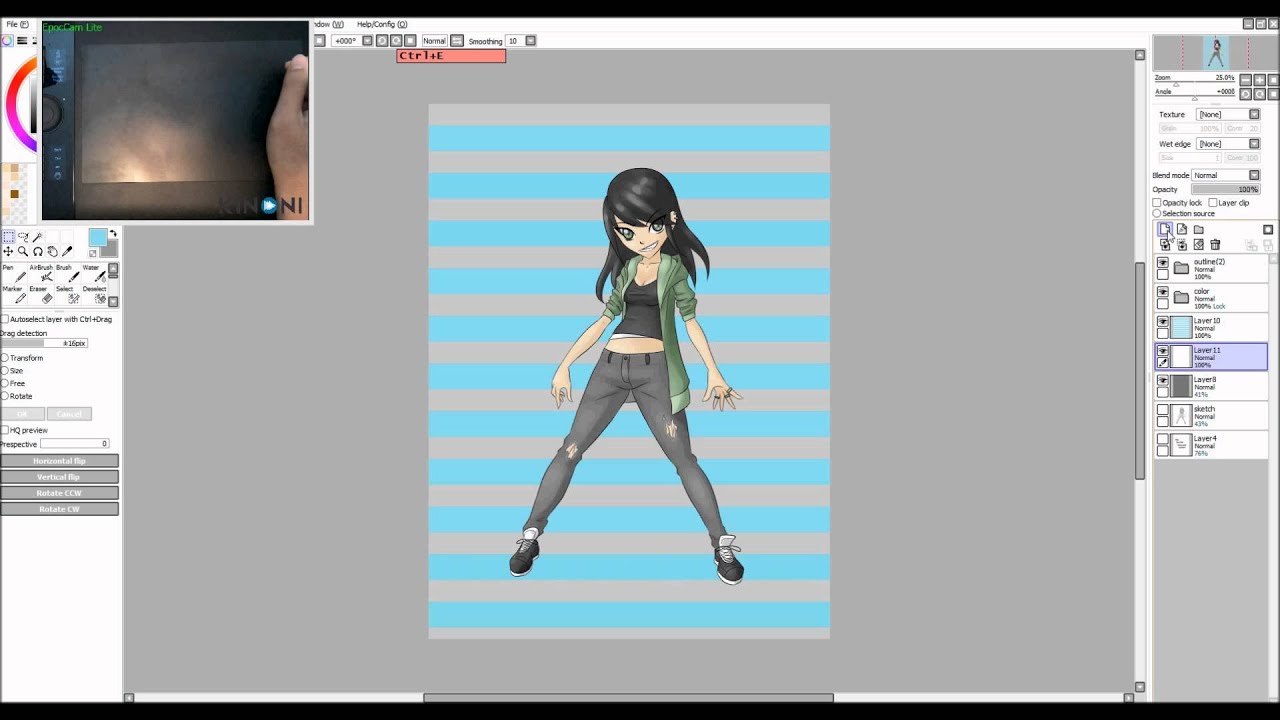
Task: Adjust the layer Opacity slider
Action: coord(1225,189)
